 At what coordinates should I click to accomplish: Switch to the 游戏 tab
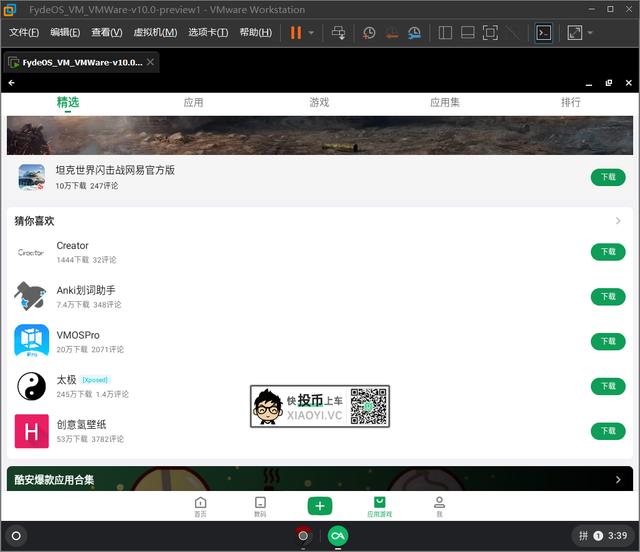[319, 102]
